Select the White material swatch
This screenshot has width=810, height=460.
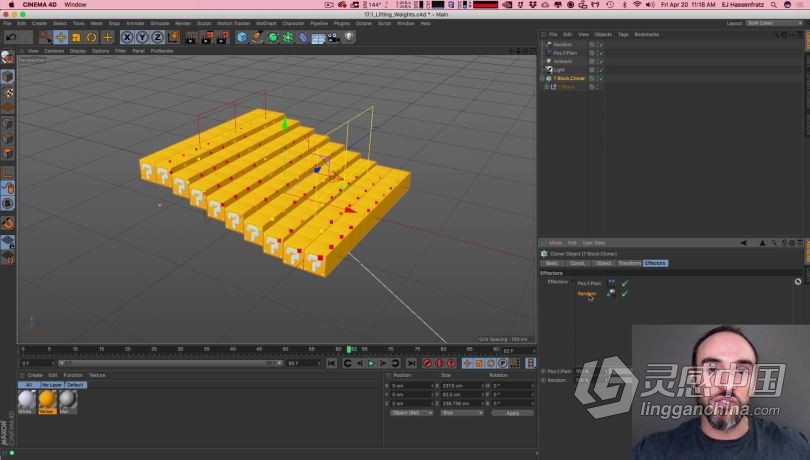(x=27, y=400)
